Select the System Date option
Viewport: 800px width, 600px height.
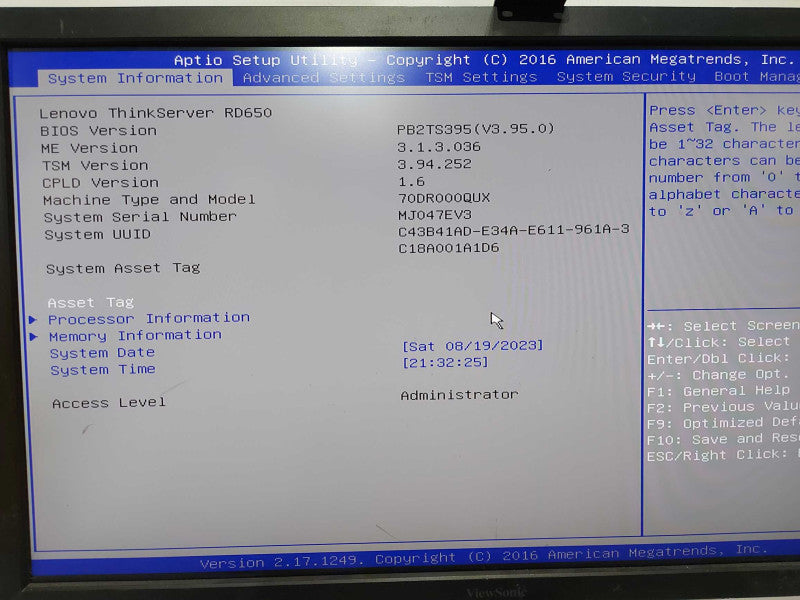tap(102, 353)
